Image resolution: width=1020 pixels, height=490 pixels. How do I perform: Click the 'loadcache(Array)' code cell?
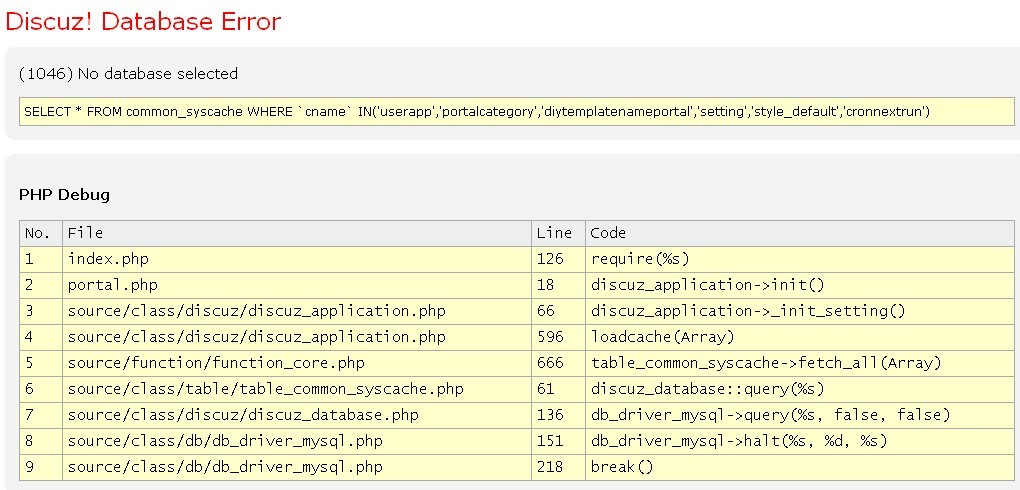tap(799, 337)
